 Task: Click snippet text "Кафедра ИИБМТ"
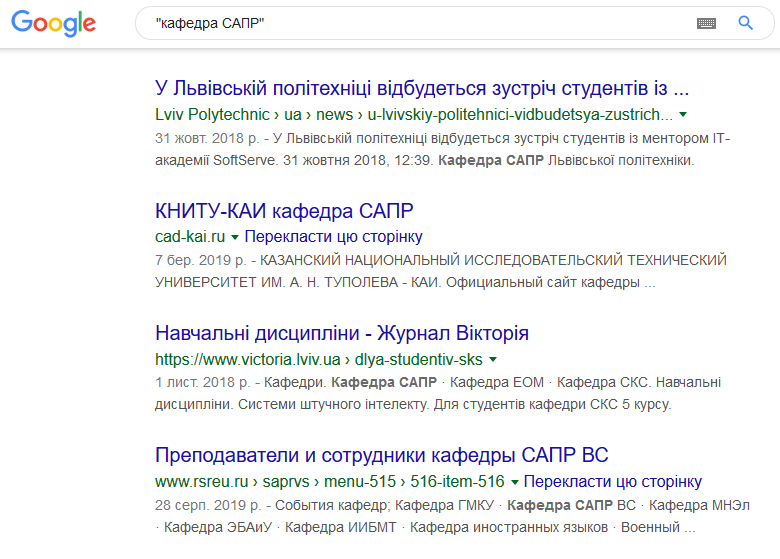341,527
